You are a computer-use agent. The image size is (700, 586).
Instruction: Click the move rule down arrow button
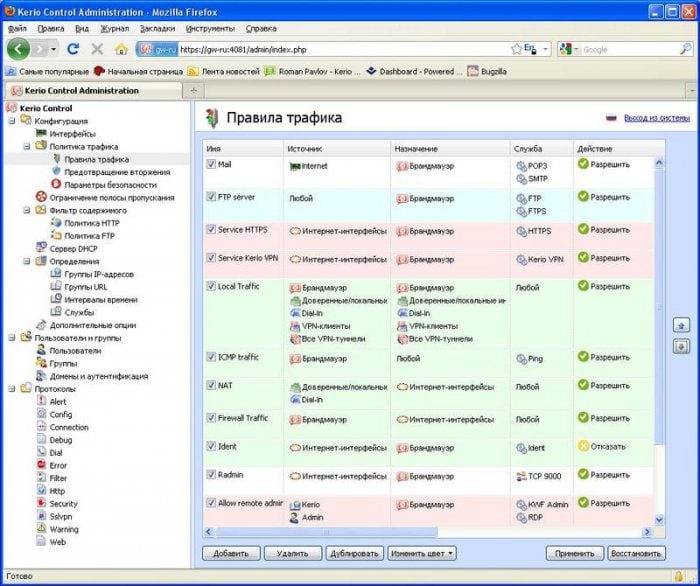click(x=681, y=346)
